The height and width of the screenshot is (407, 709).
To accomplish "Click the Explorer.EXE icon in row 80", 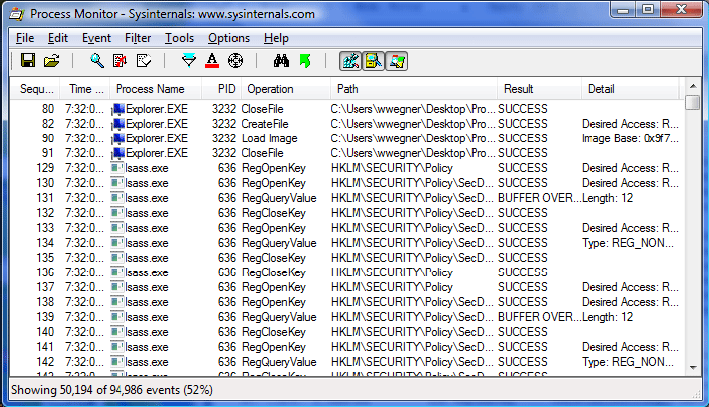I will pos(118,109).
